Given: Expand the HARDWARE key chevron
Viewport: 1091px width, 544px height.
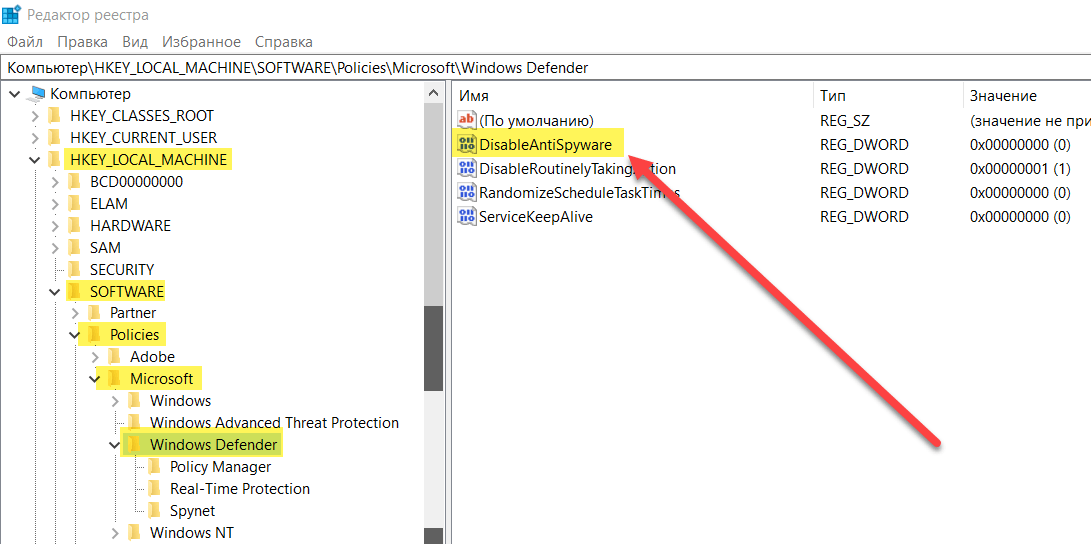Looking at the screenshot, I should (x=56, y=226).
